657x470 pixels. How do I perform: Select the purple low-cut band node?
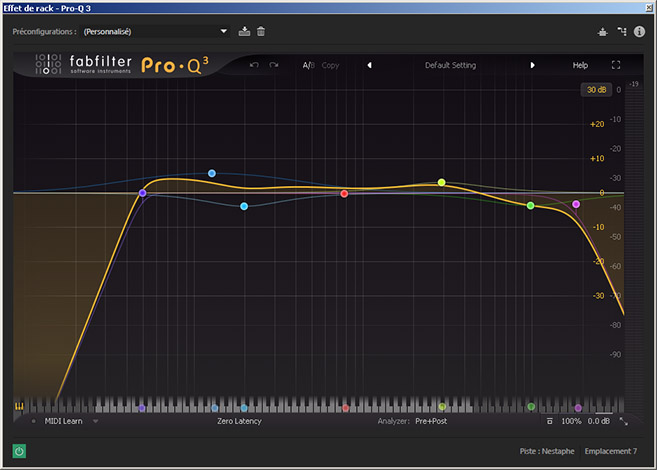click(142, 193)
